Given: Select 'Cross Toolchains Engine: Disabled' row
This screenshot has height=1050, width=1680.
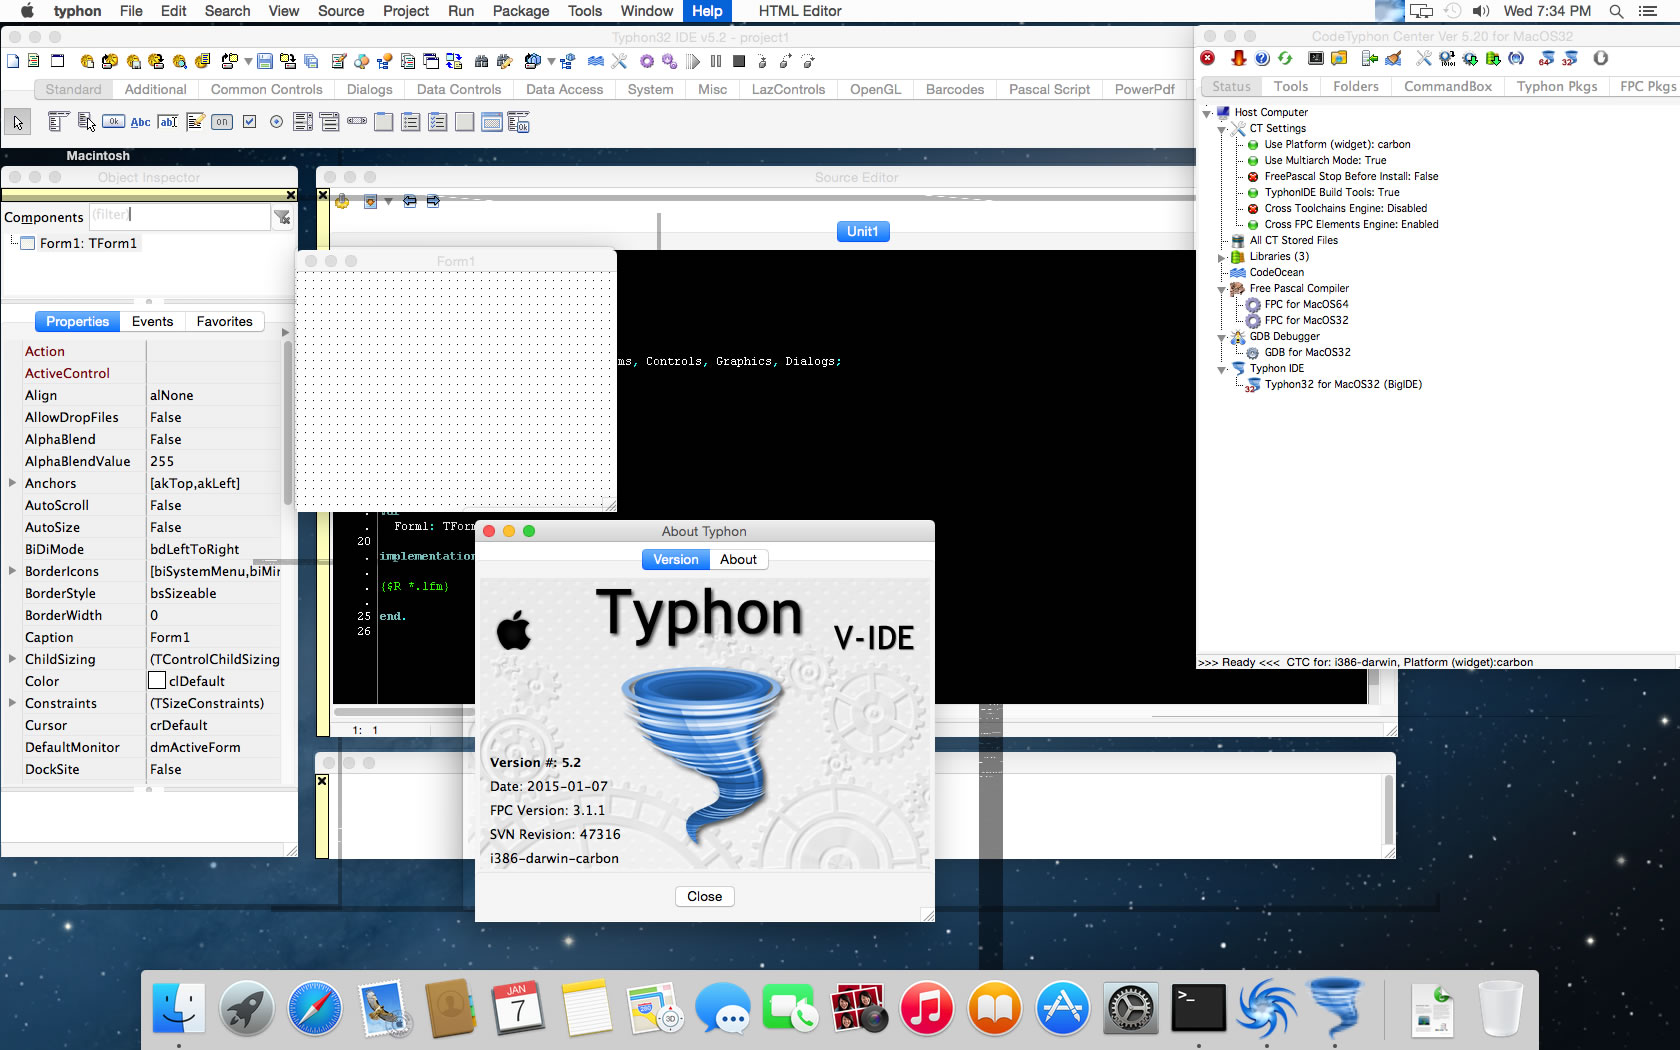Looking at the screenshot, I should (x=1345, y=208).
